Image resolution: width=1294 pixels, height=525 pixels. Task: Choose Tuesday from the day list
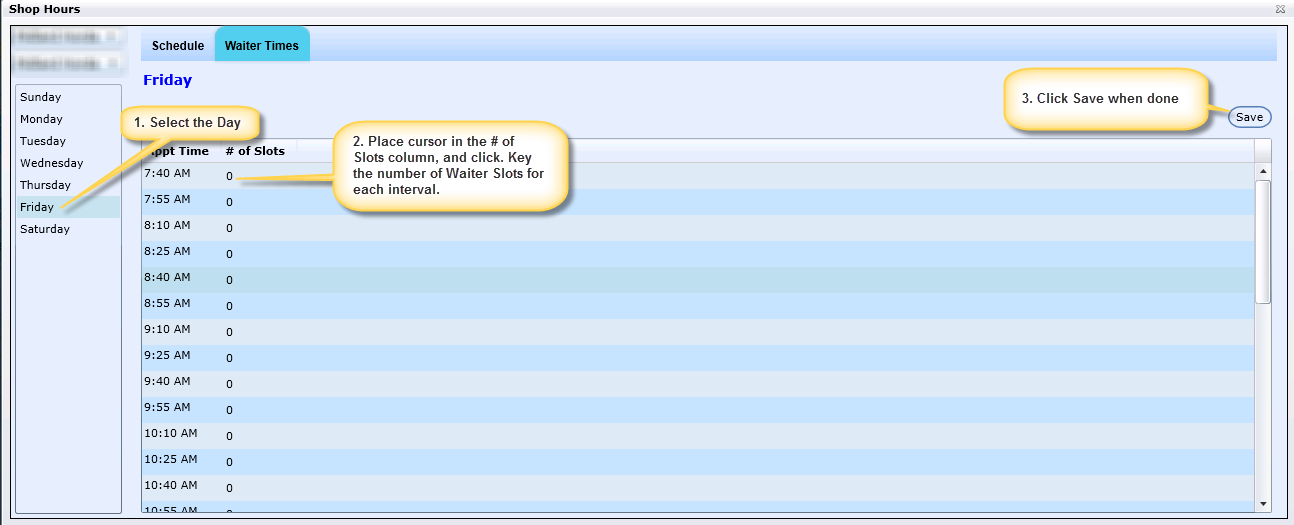(43, 141)
